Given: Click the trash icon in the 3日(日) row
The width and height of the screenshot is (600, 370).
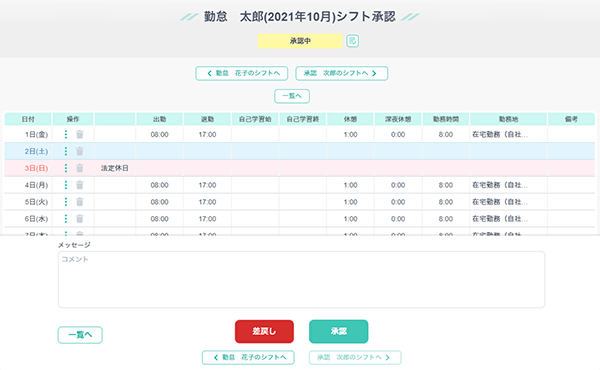Looking at the screenshot, I should pos(80,168).
